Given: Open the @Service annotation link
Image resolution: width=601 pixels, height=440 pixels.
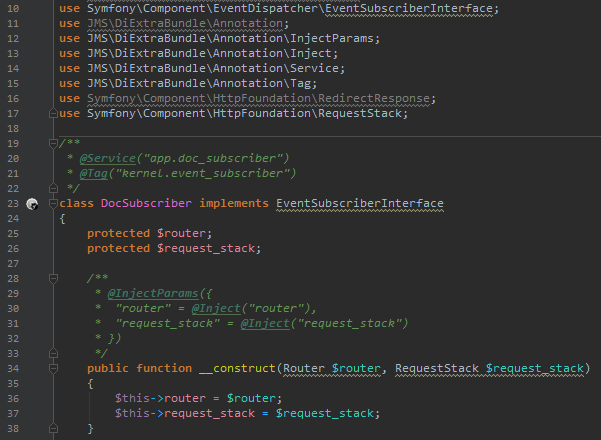Looking at the screenshot, I should tap(108, 158).
